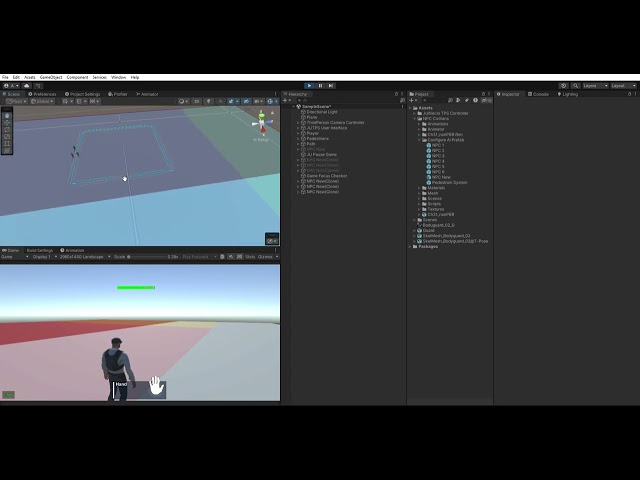Expand the Materials folder in Project

(x=419, y=188)
